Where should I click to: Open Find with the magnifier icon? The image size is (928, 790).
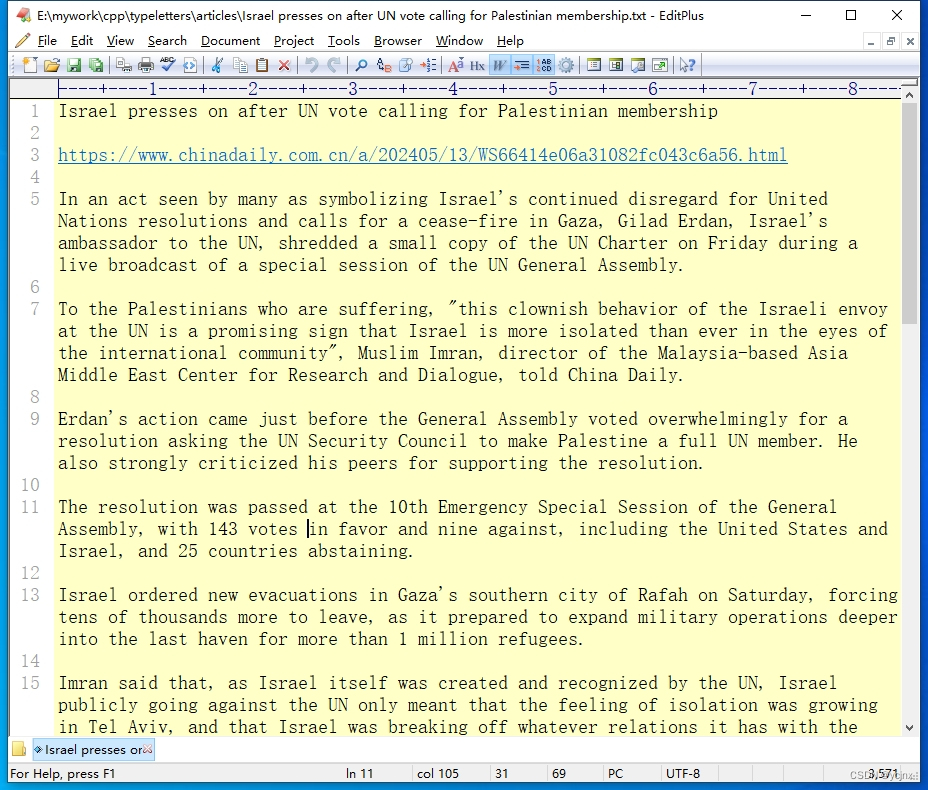tap(361, 65)
